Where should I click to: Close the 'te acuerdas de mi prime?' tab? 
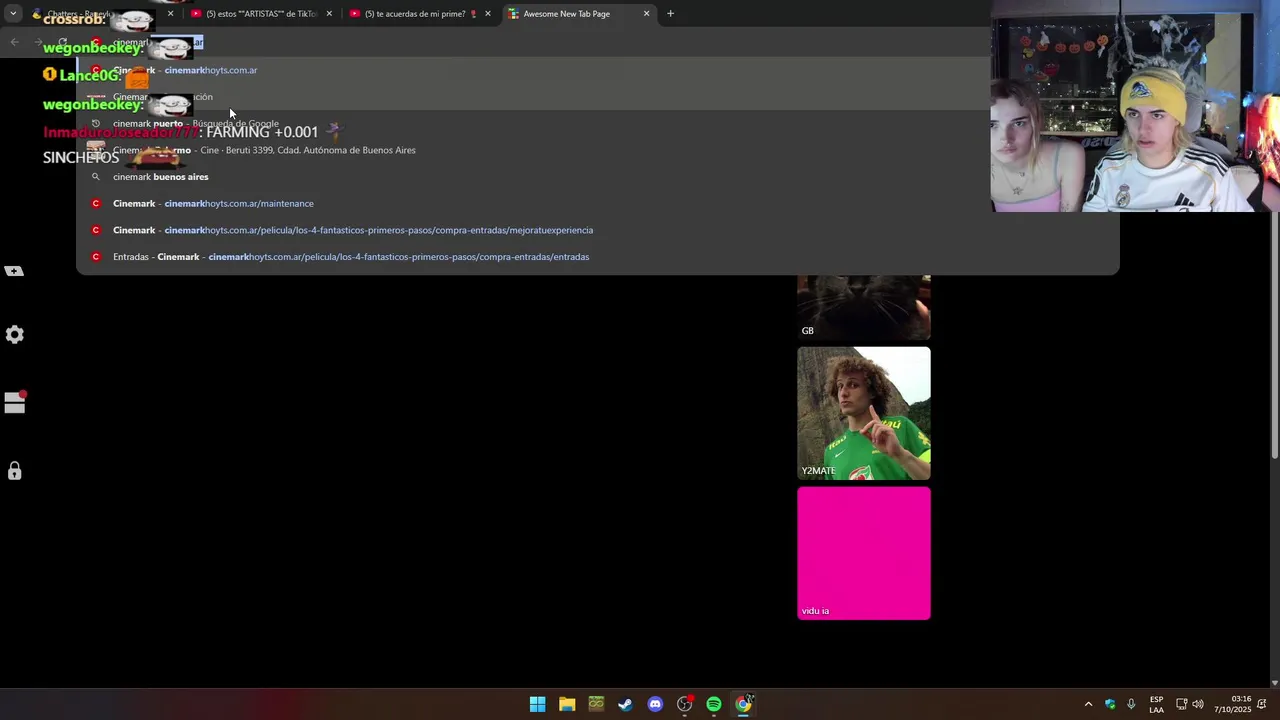[x=488, y=14]
